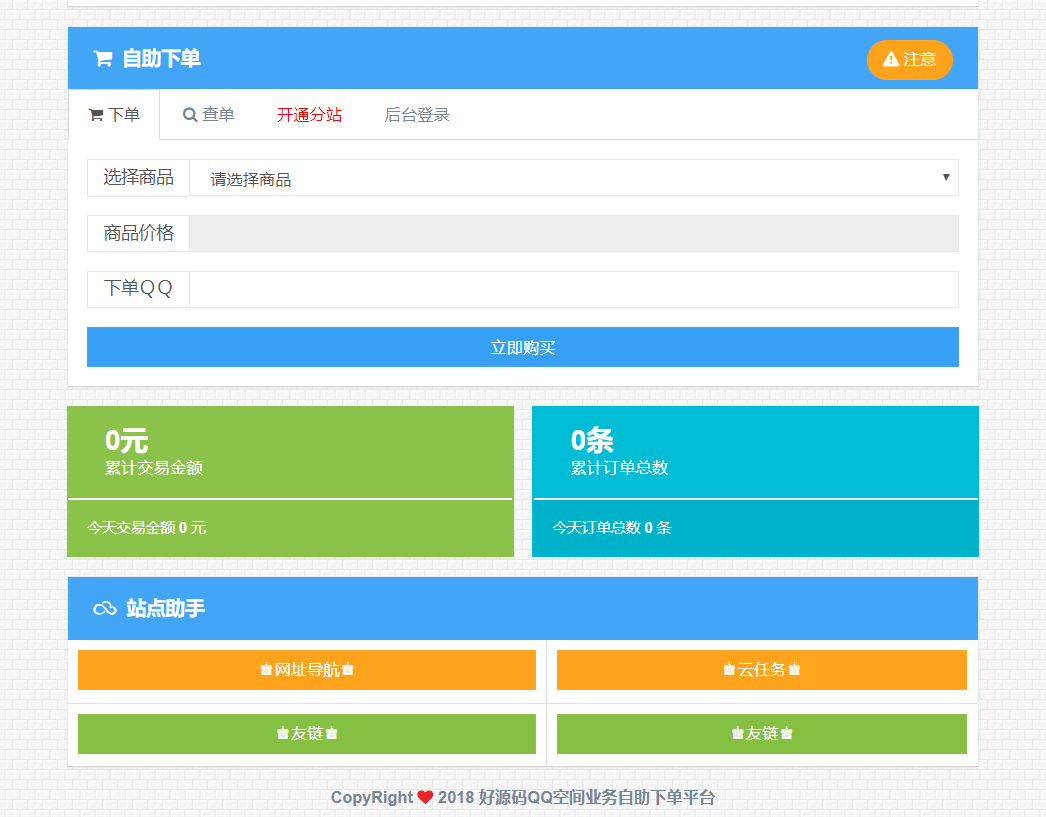
Task: Click the 云任务 button
Action: pos(761,670)
